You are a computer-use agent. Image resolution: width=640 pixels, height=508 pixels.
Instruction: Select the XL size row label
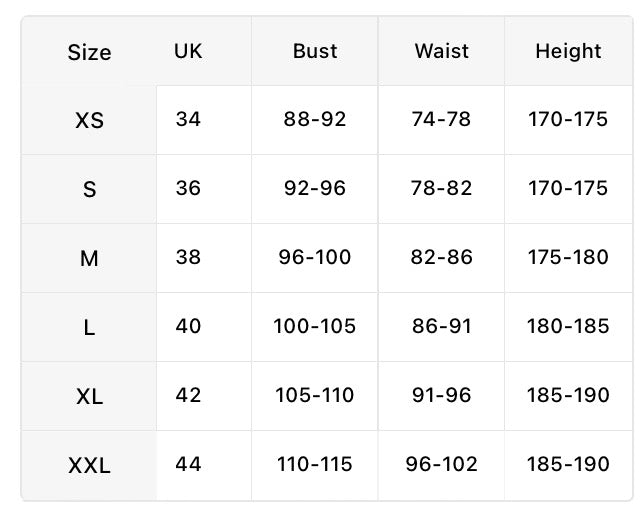pos(89,396)
